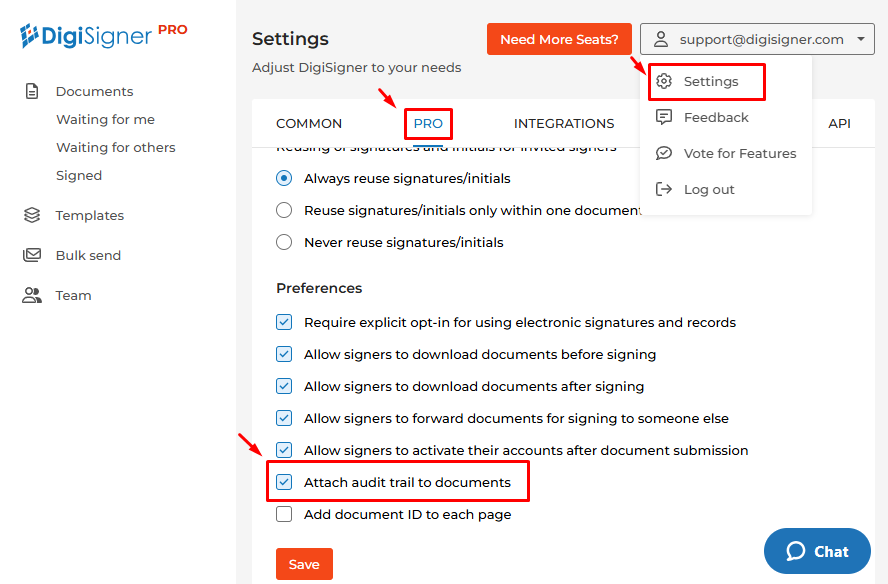
Task: Click the Templates stack icon
Action: (x=32, y=215)
